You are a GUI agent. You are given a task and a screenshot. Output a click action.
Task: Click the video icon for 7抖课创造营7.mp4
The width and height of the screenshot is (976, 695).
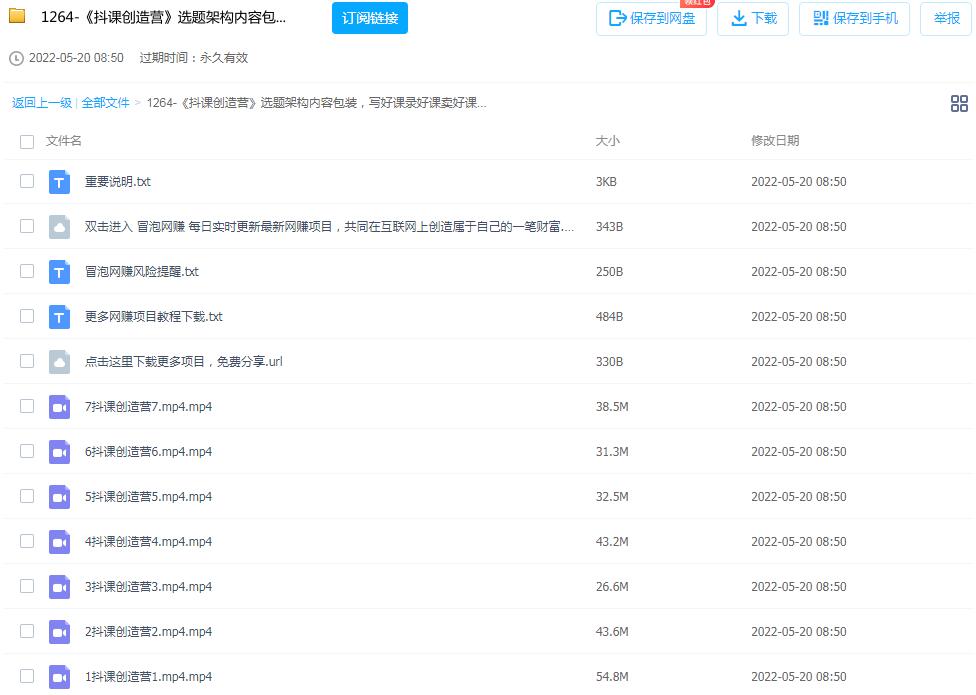point(59,407)
